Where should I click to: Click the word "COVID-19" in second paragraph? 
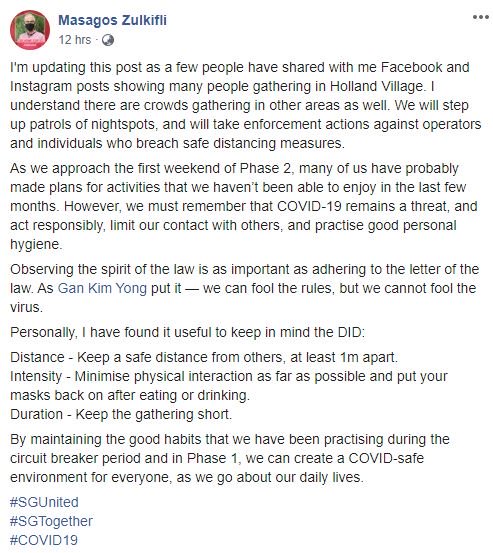tap(310, 206)
